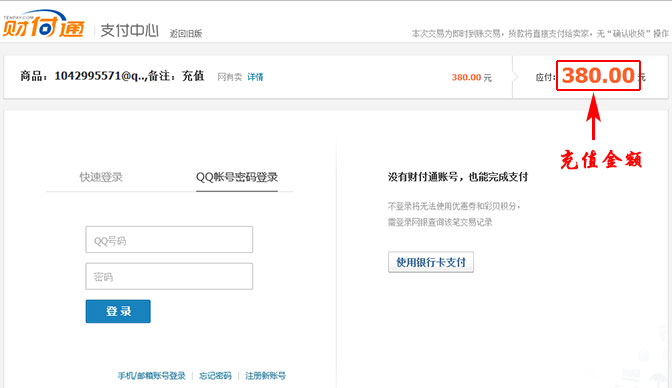Open the 忘记密码 link
The image size is (672, 388).
tap(215, 376)
